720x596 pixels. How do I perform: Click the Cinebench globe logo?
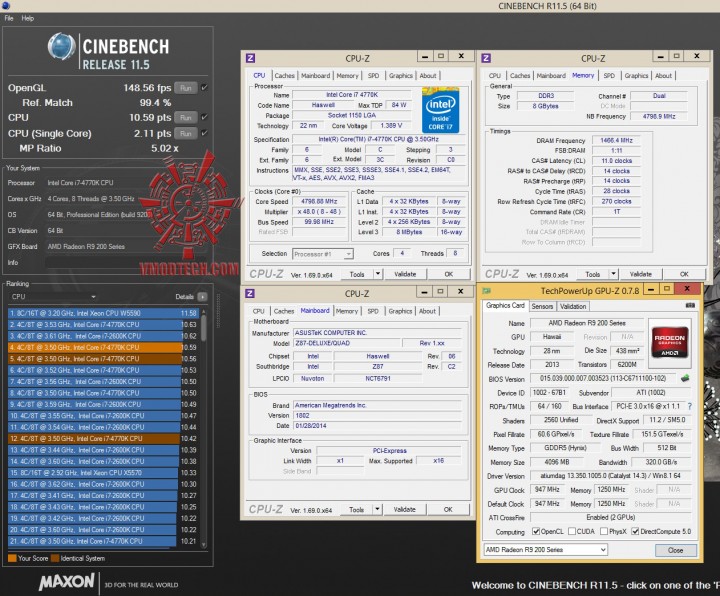click(62, 46)
